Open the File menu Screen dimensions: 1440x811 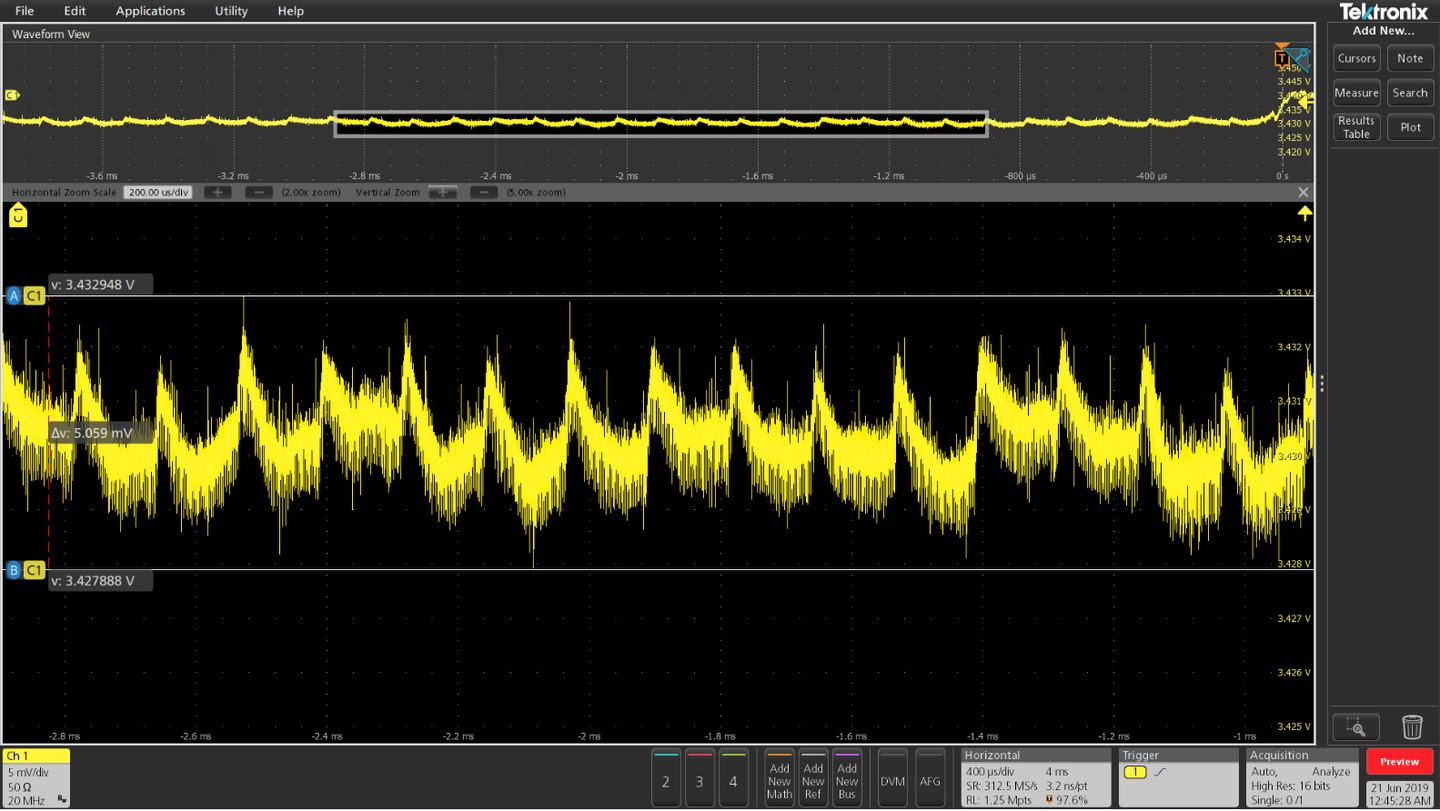point(24,11)
